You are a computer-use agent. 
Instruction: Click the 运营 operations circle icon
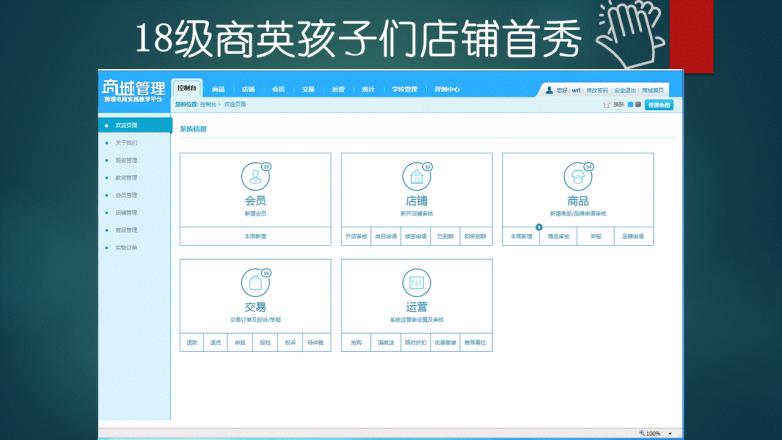point(416,283)
